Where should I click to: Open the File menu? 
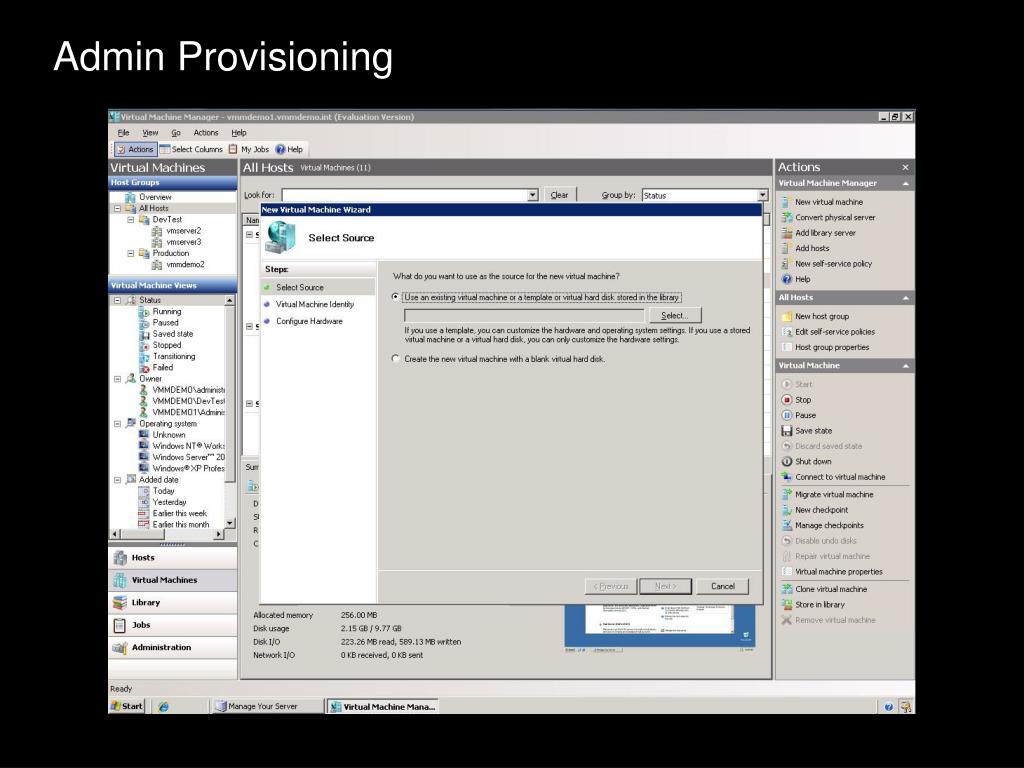coord(123,133)
